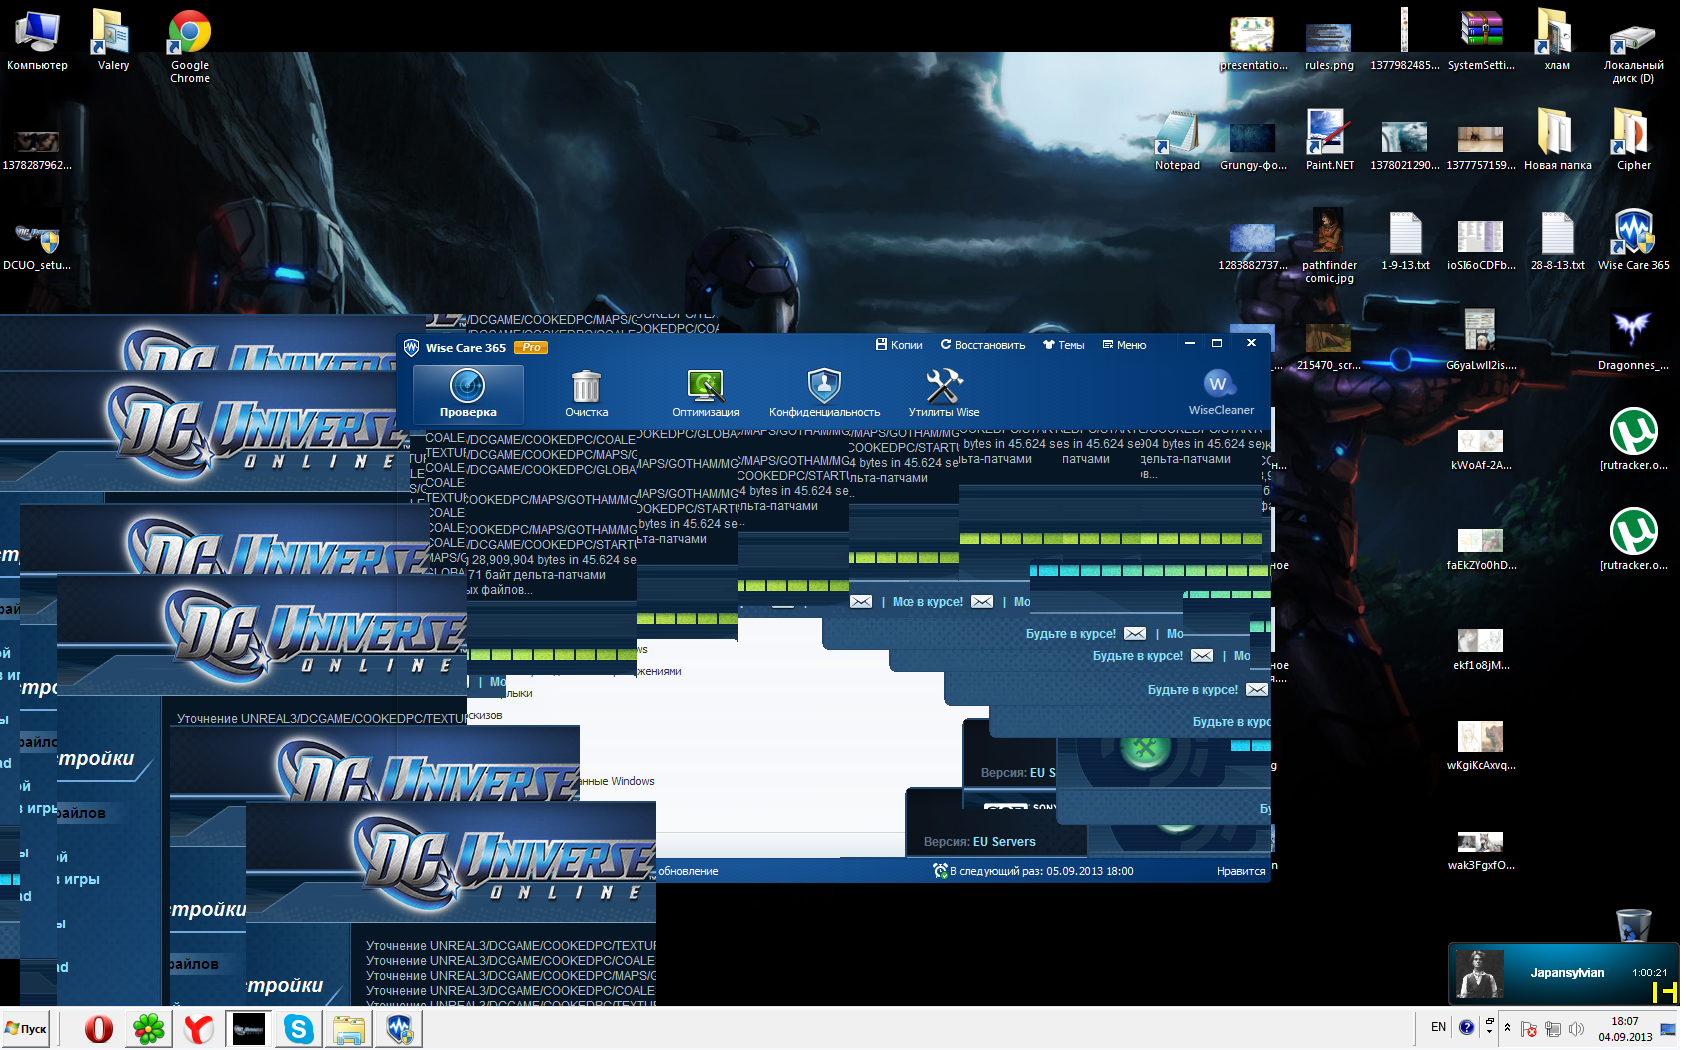Select the 1-9-13.txt text file
The height and width of the screenshot is (1050, 1686).
point(1405,242)
